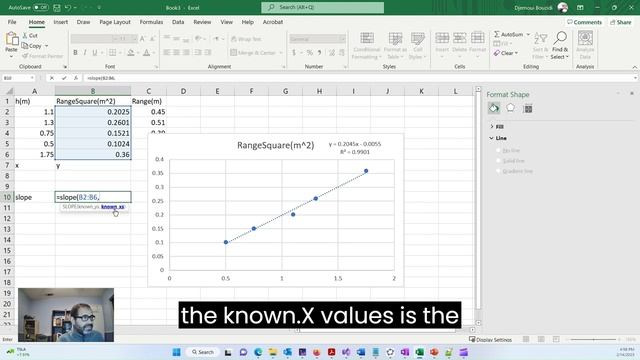Select the Effects pentagon icon in Format Shape

(x=510, y=108)
